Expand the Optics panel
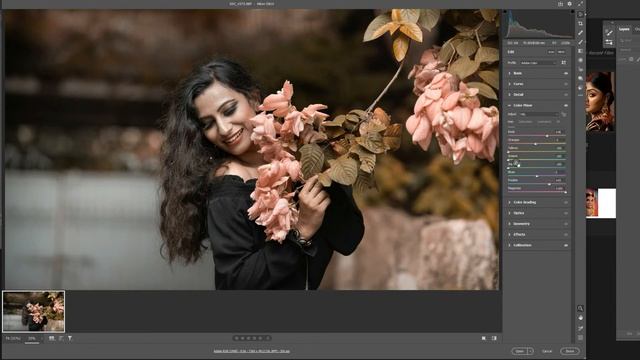640x360 pixels. coord(509,213)
